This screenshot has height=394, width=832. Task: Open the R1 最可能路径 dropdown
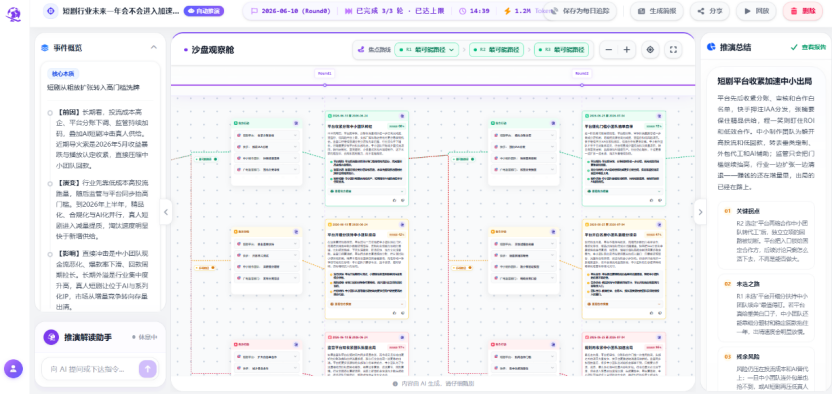427,49
